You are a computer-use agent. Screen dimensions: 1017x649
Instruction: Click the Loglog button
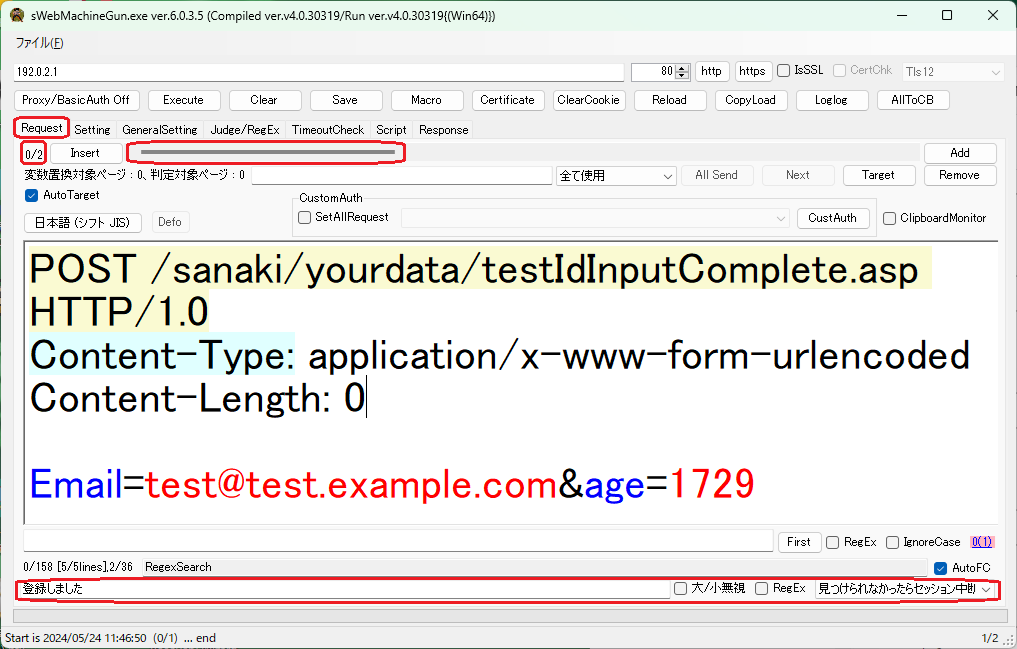(832, 100)
